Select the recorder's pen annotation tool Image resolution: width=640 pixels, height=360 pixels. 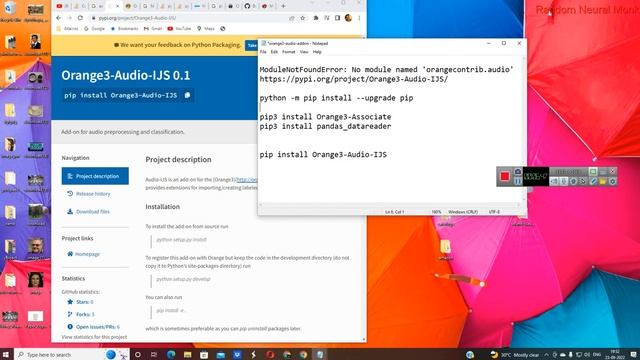pos(593,181)
